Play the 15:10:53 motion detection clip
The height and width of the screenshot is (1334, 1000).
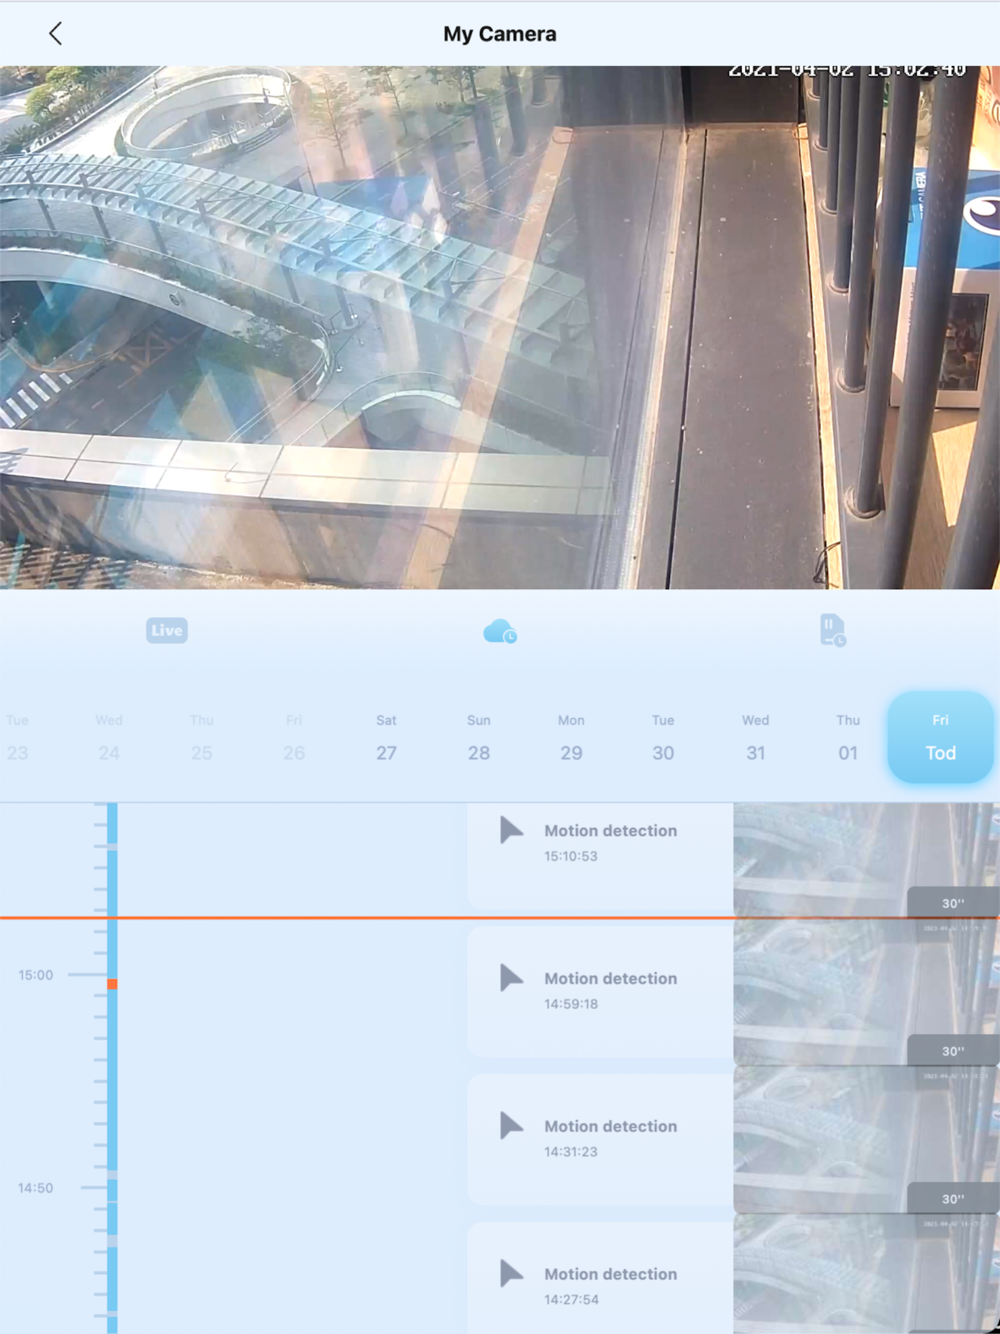point(512,830)
